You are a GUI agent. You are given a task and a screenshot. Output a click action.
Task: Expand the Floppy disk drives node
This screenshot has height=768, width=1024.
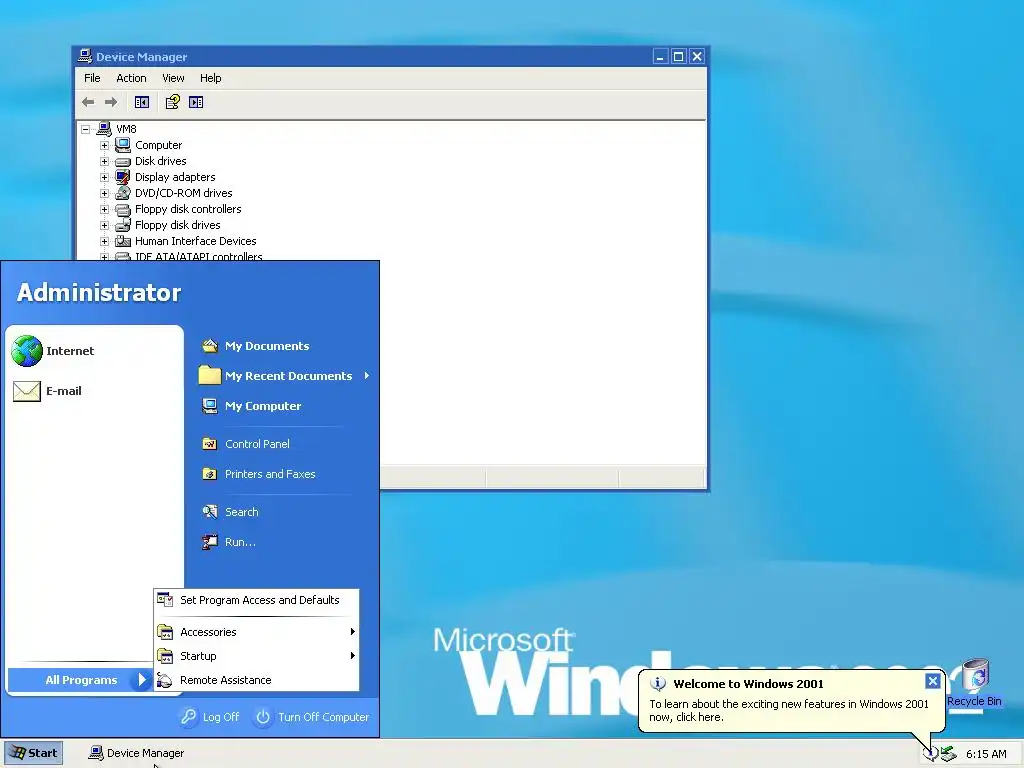104,225
